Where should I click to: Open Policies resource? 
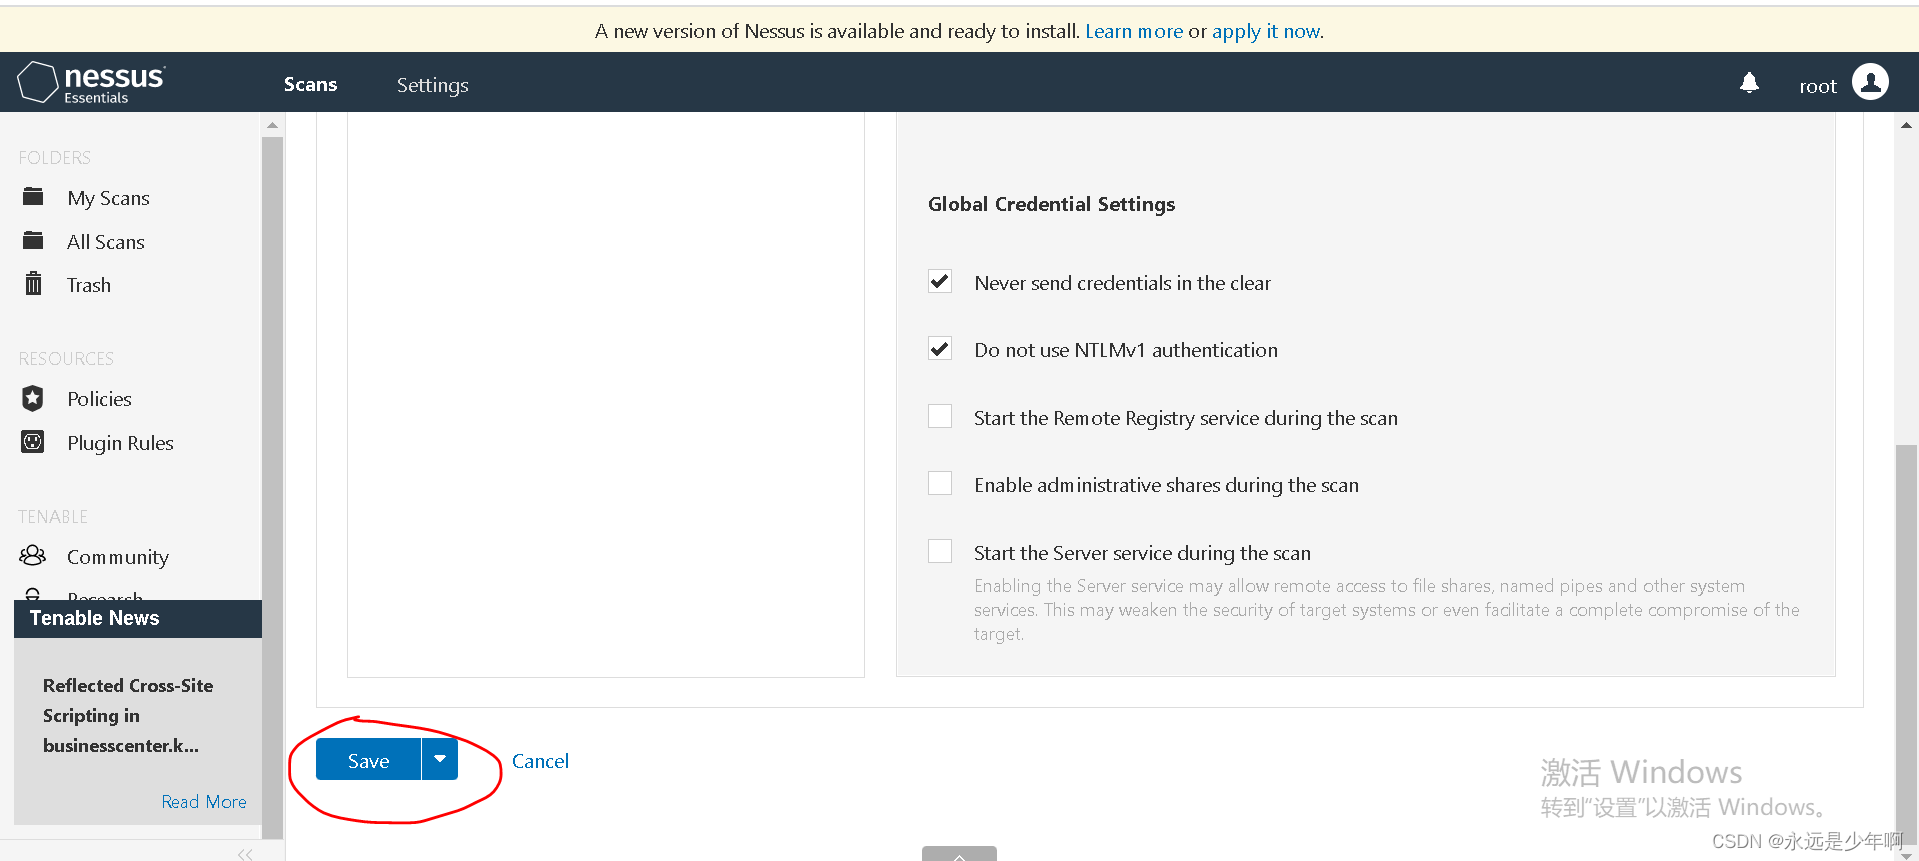tap(99, 399)
